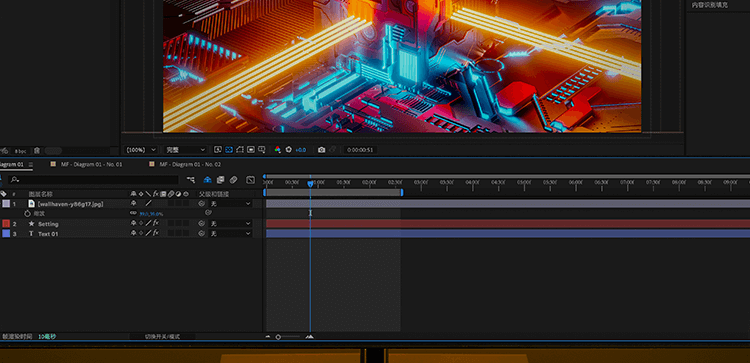The width and height of the screenshot is (750, 363).
Task: Toggle frame blending for the composition
Action: point(221,180)
